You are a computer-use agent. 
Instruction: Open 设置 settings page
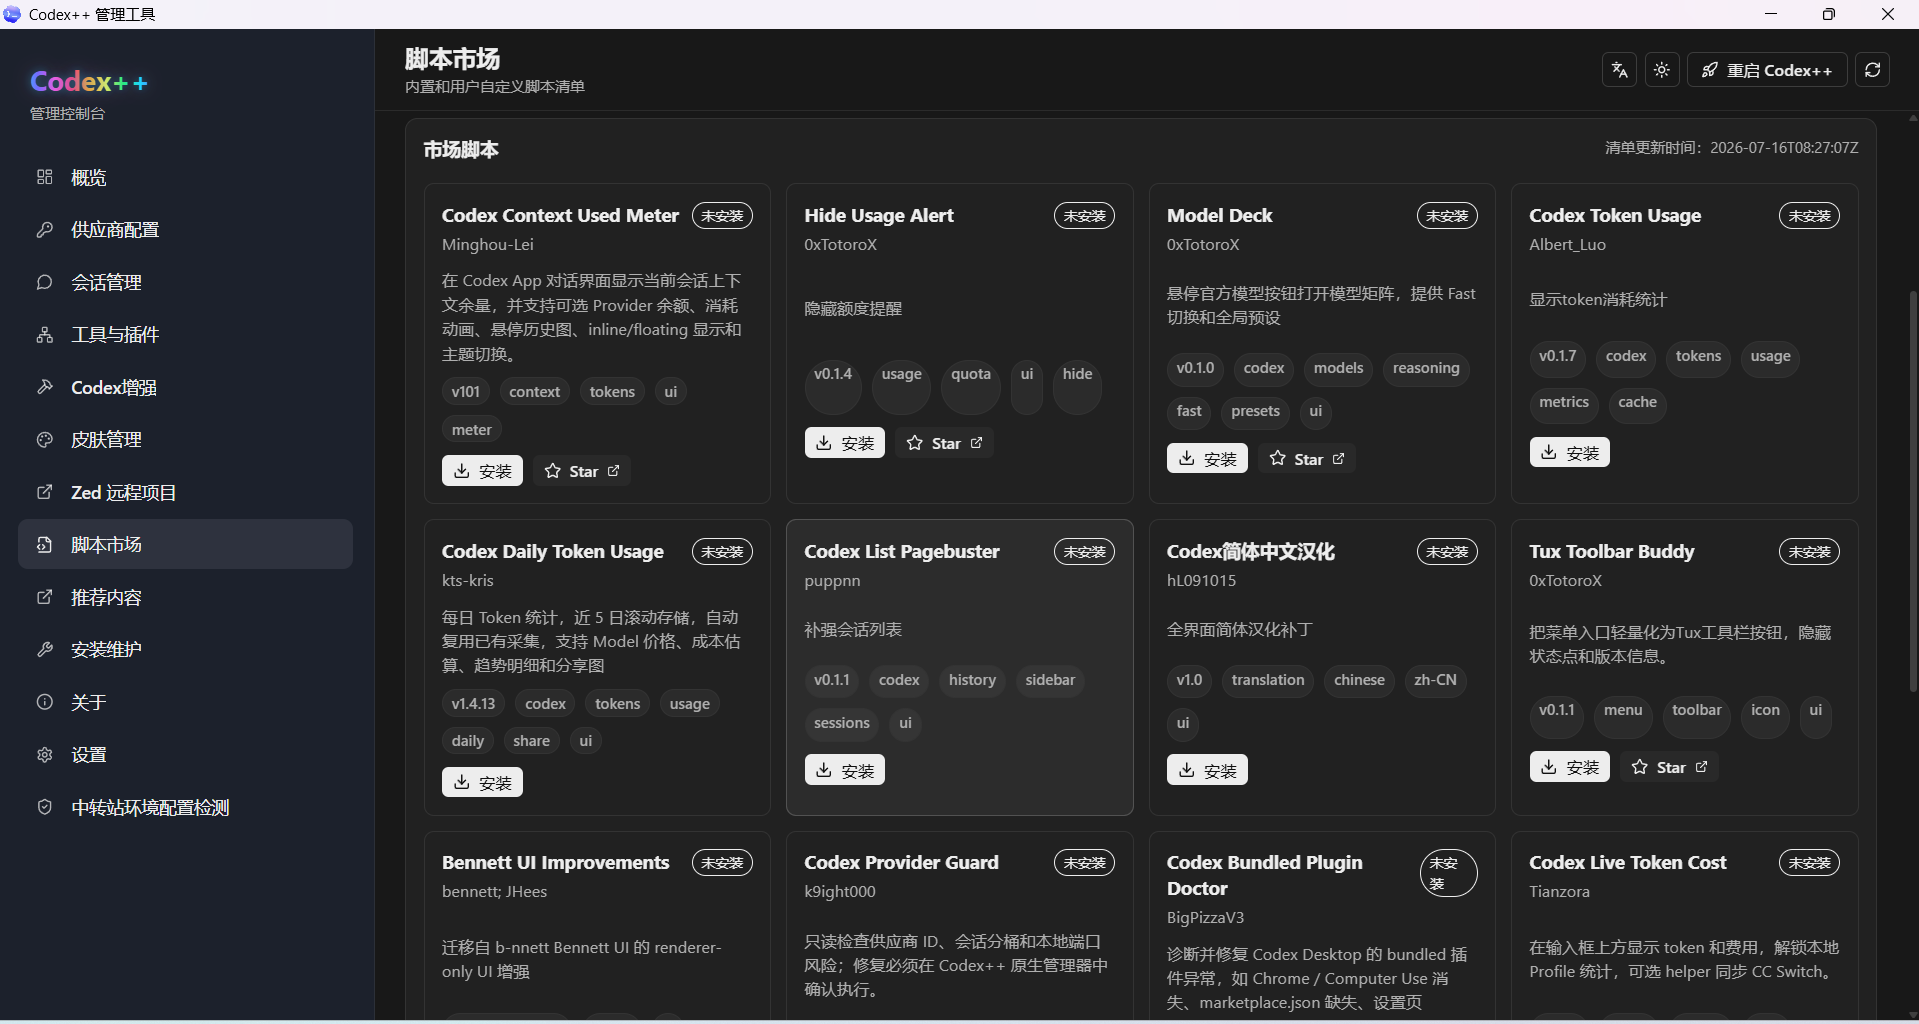186,755
